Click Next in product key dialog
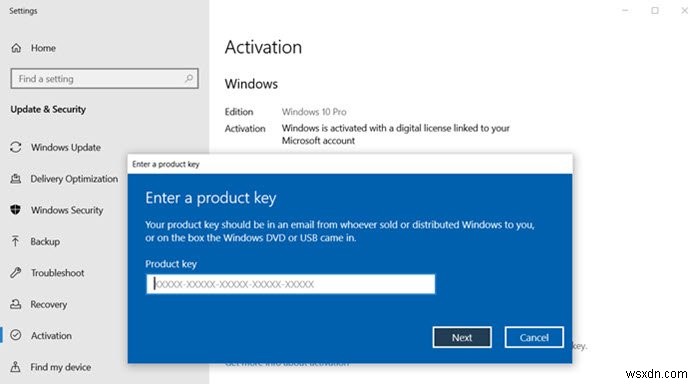This screenshot has height=384, width=699. [x=462, y=337]
